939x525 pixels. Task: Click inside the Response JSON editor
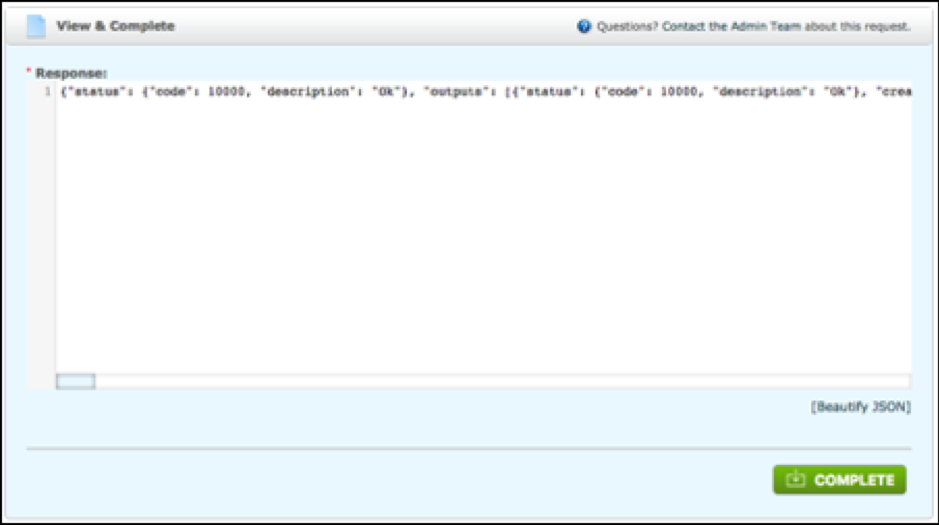pos(484,227)
